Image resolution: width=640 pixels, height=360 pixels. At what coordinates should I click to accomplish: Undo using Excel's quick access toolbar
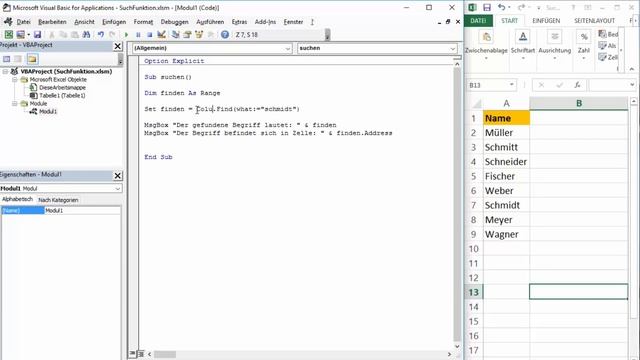(x=501, y=8)
